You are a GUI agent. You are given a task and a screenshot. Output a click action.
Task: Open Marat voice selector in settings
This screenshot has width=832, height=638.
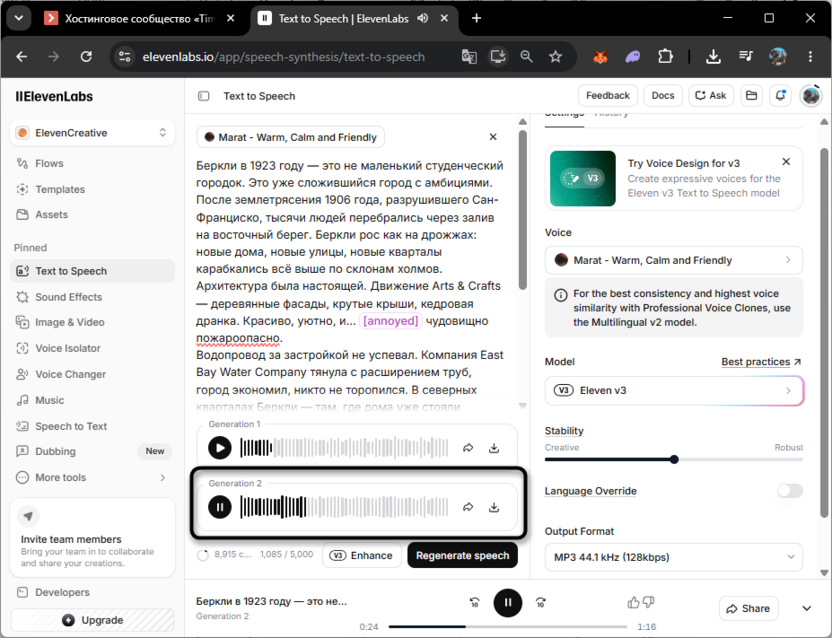point(673,260)
